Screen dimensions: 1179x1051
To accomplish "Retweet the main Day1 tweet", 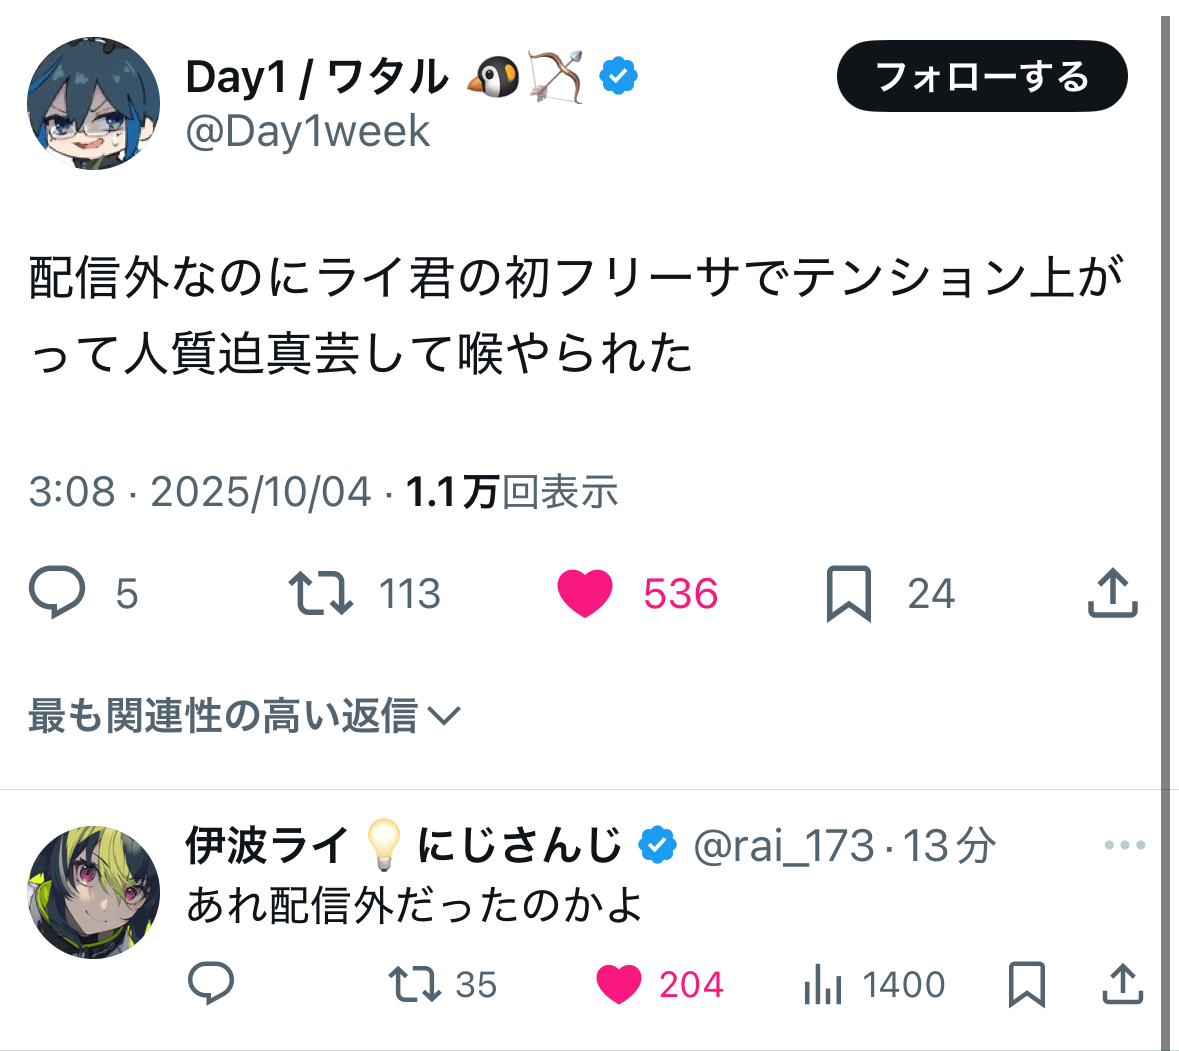I will click(x=320, y=593).
